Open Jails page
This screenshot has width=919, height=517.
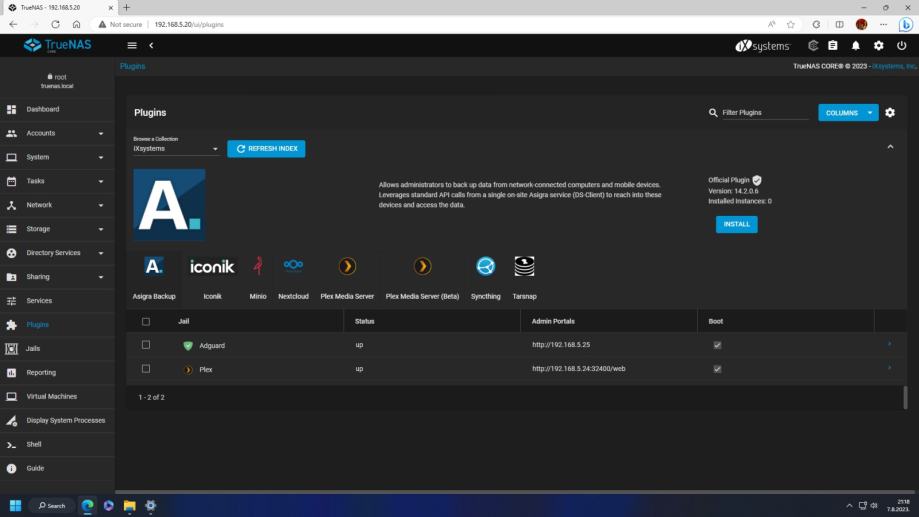tap(57, 348)
